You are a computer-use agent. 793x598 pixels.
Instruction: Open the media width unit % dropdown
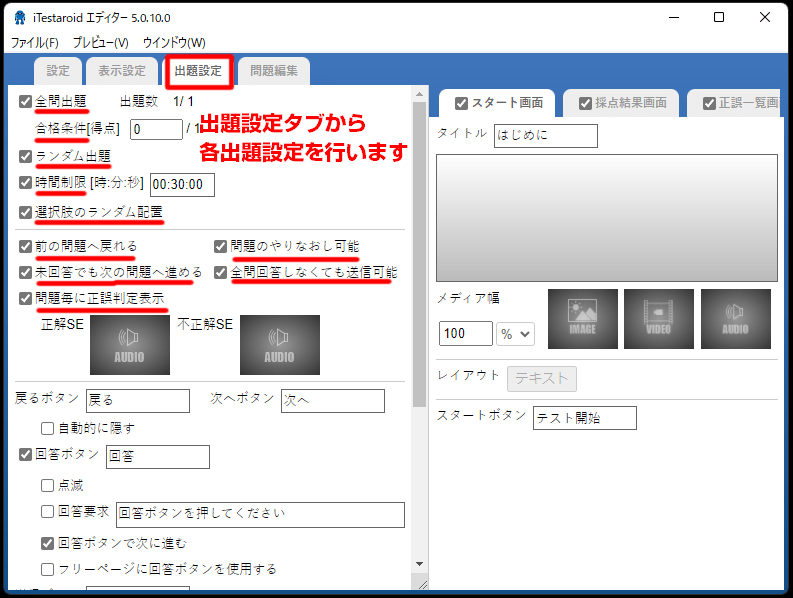pos(515,334)
